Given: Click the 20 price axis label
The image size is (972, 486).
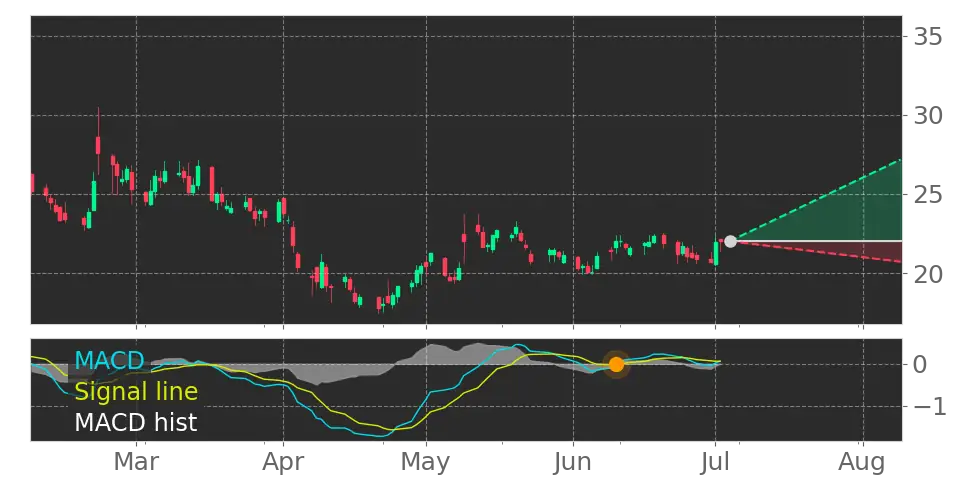Looking at the screenshot, I should pyautogui.click(x=928, y=273).
